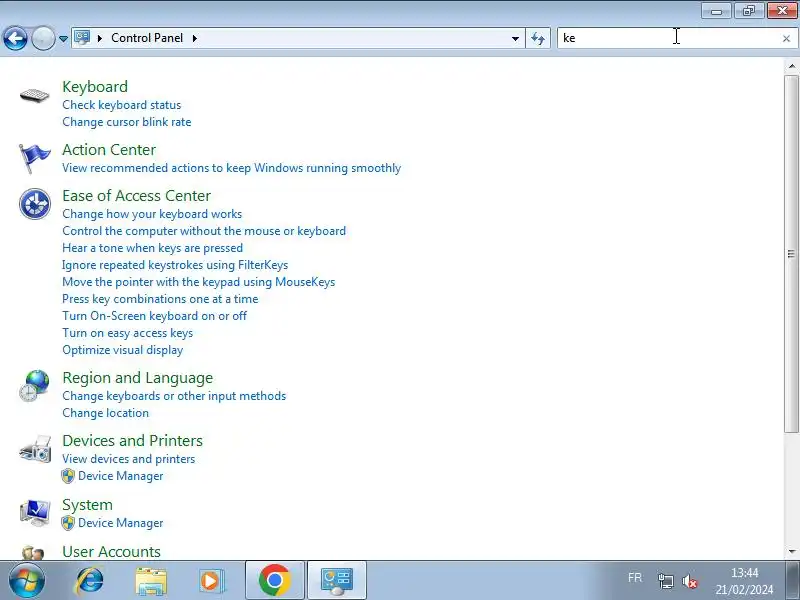Open the Region and Language heading
This screenshot has width=800, height=600.
[137, 378]
